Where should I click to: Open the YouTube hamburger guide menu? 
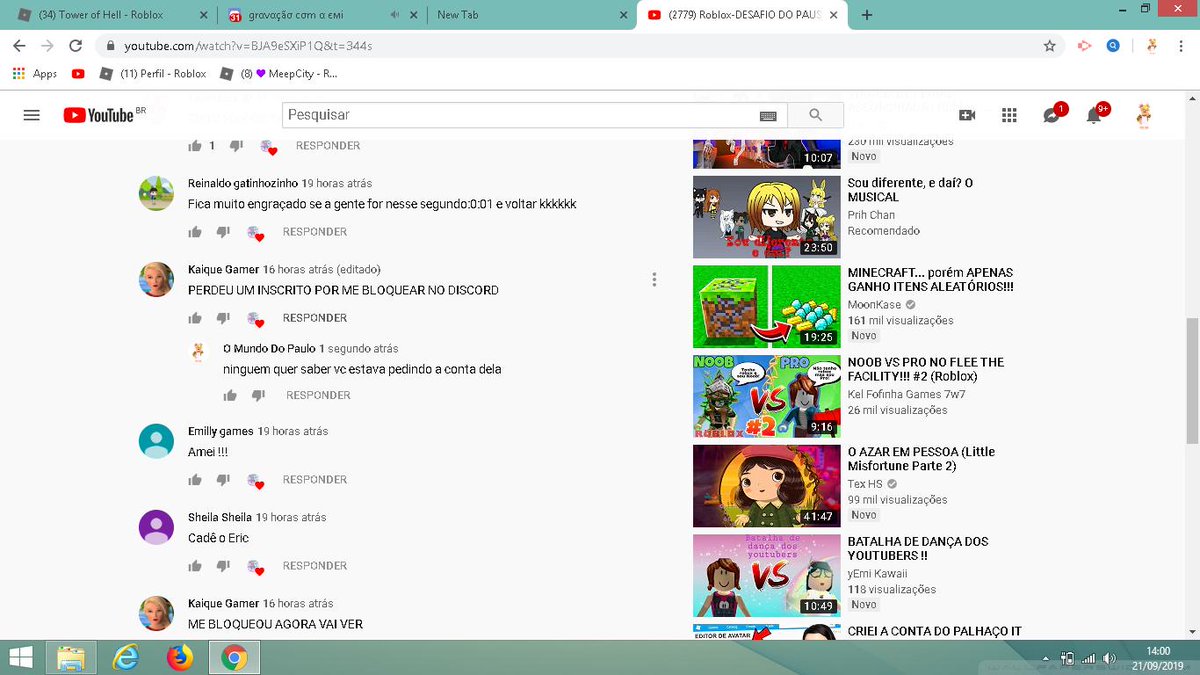31,115
